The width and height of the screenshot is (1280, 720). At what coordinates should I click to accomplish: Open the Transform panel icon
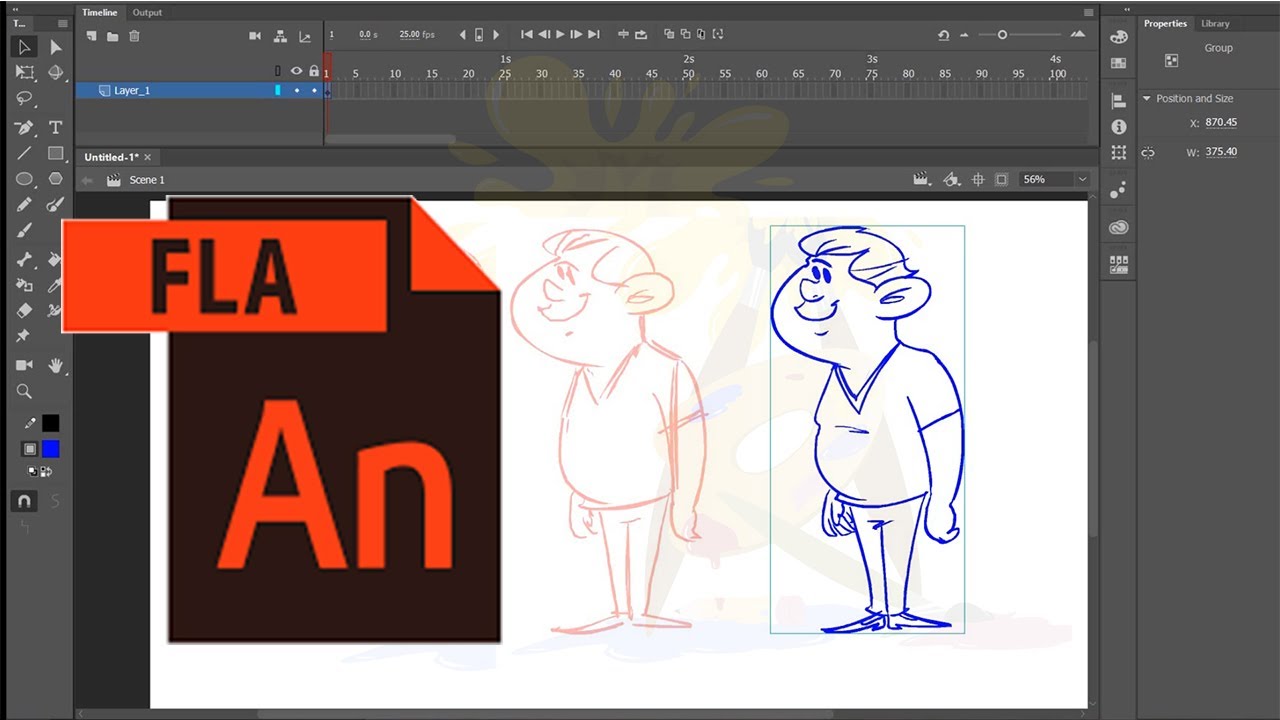(x=1119, y=153)
